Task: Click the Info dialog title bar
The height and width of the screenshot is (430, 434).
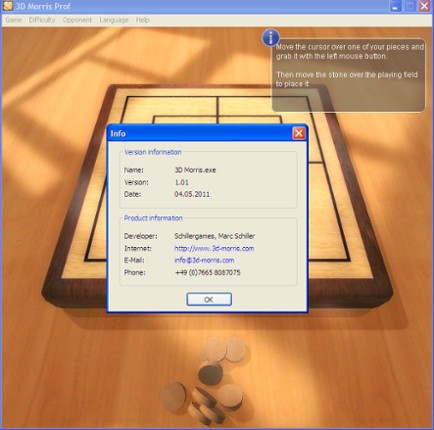Action: click(x=200, y=133)
